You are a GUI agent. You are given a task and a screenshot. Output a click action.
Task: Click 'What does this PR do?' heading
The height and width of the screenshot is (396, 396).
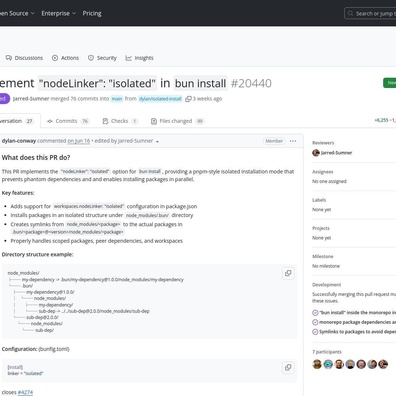click(x=36, y=157)
